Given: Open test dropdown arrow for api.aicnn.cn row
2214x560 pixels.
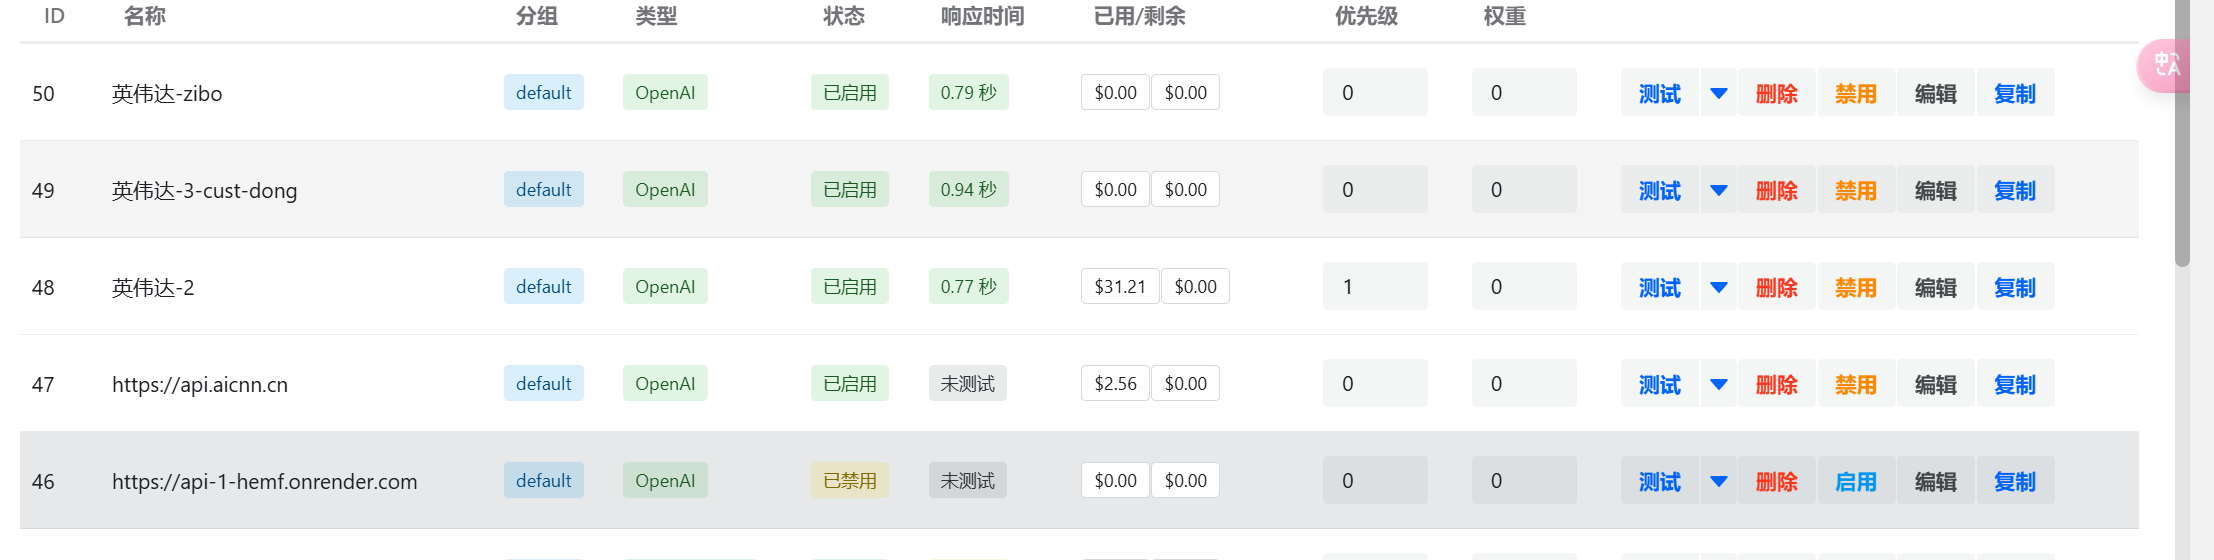Looking at the screenshot, I should coord(1719,384).
